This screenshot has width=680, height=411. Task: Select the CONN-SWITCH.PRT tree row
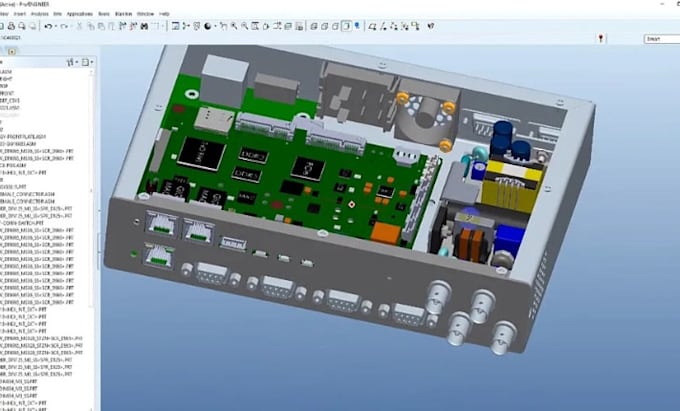22,223
